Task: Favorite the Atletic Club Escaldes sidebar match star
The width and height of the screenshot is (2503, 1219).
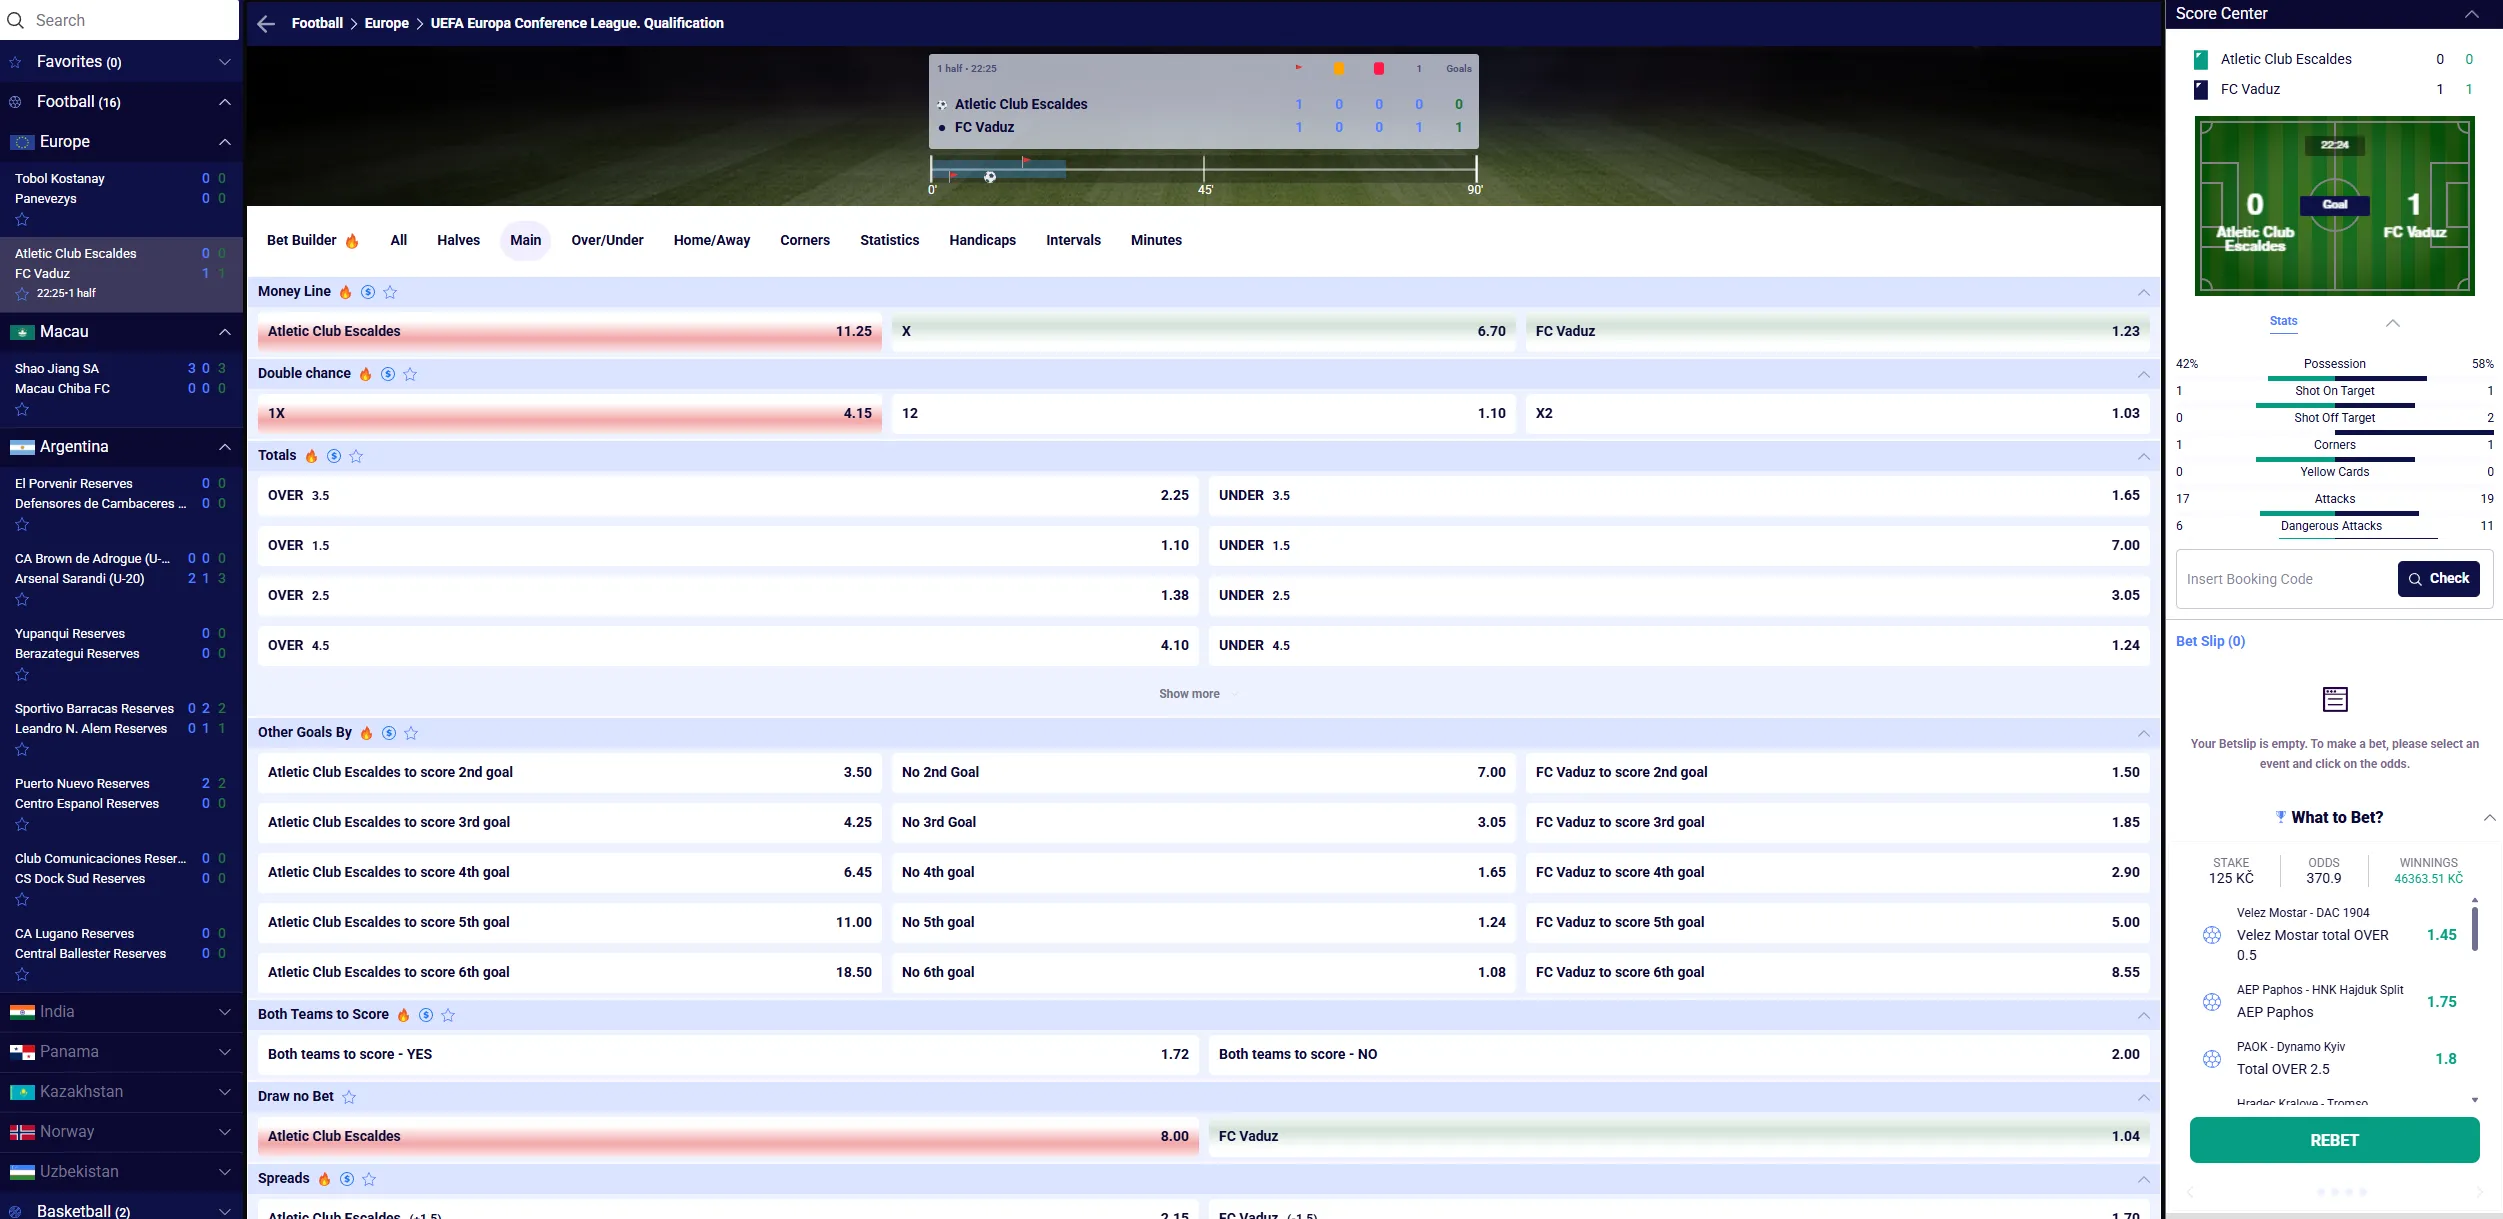Action: click(22, 294)
